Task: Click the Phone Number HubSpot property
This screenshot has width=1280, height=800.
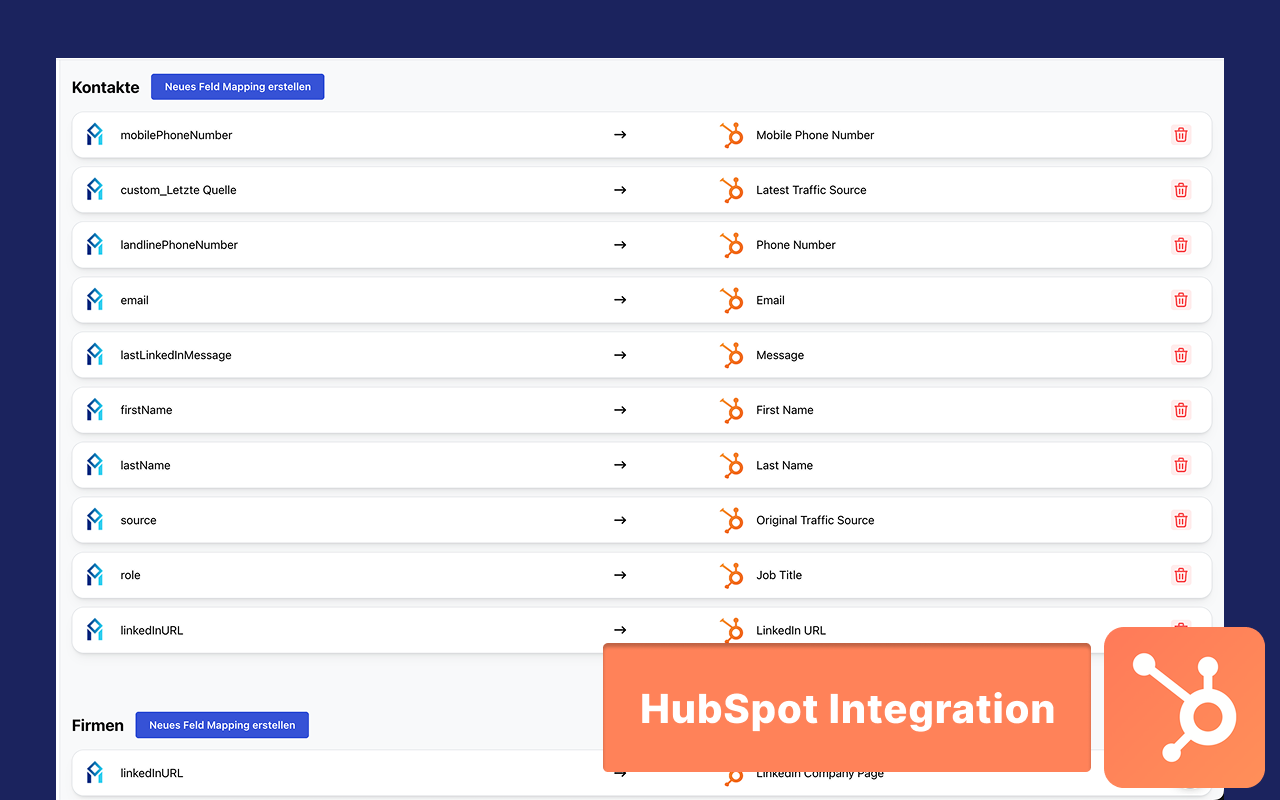Action: (796, 245)
